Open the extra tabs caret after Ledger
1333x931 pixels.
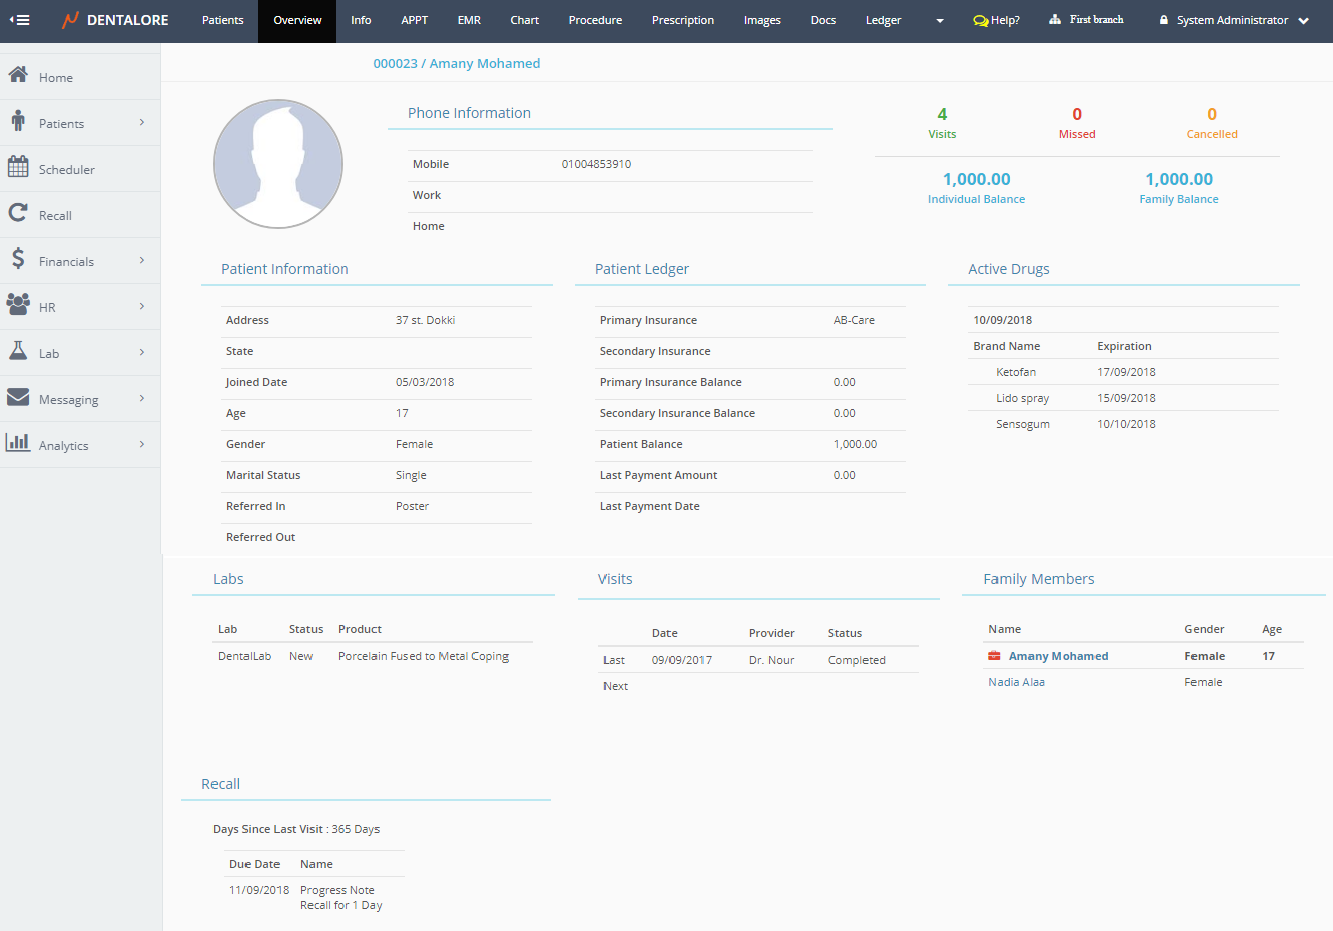939,21
